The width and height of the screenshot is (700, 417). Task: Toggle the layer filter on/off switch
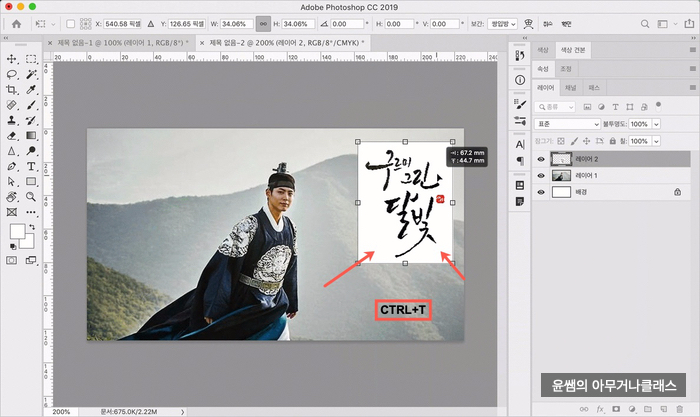(x=658, y=106)
